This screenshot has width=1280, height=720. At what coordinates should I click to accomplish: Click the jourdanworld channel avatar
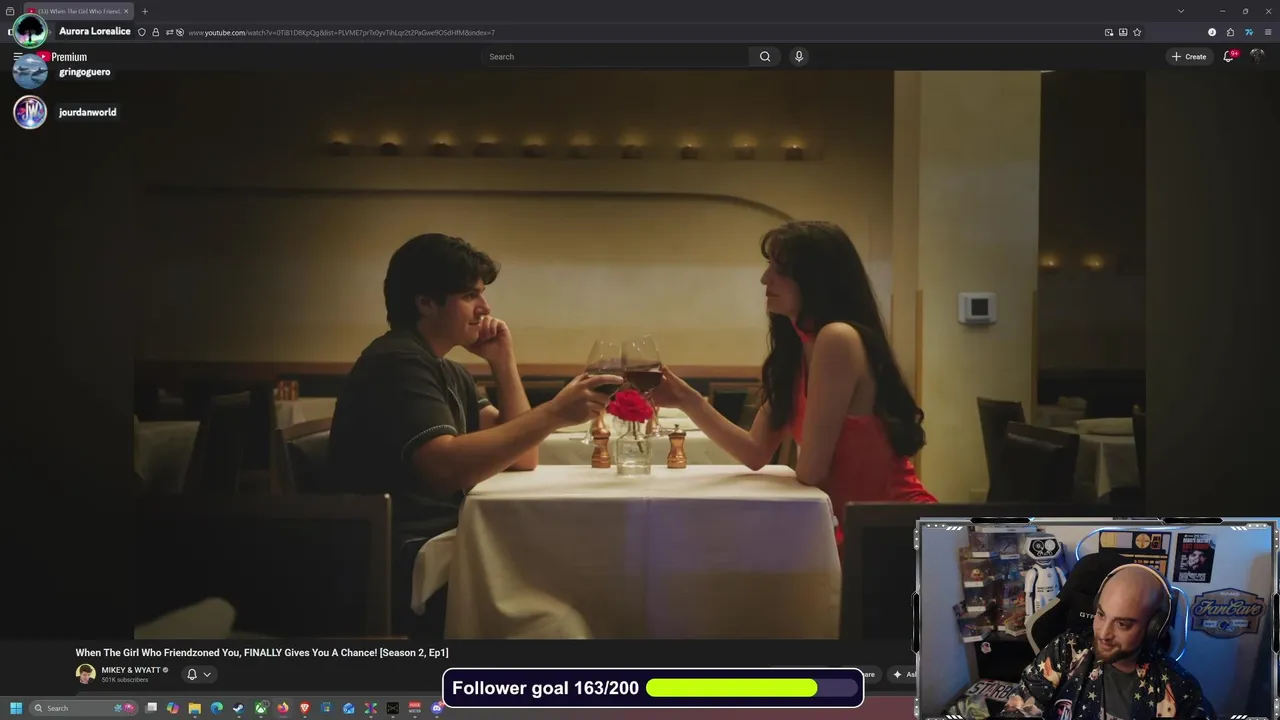30,112
